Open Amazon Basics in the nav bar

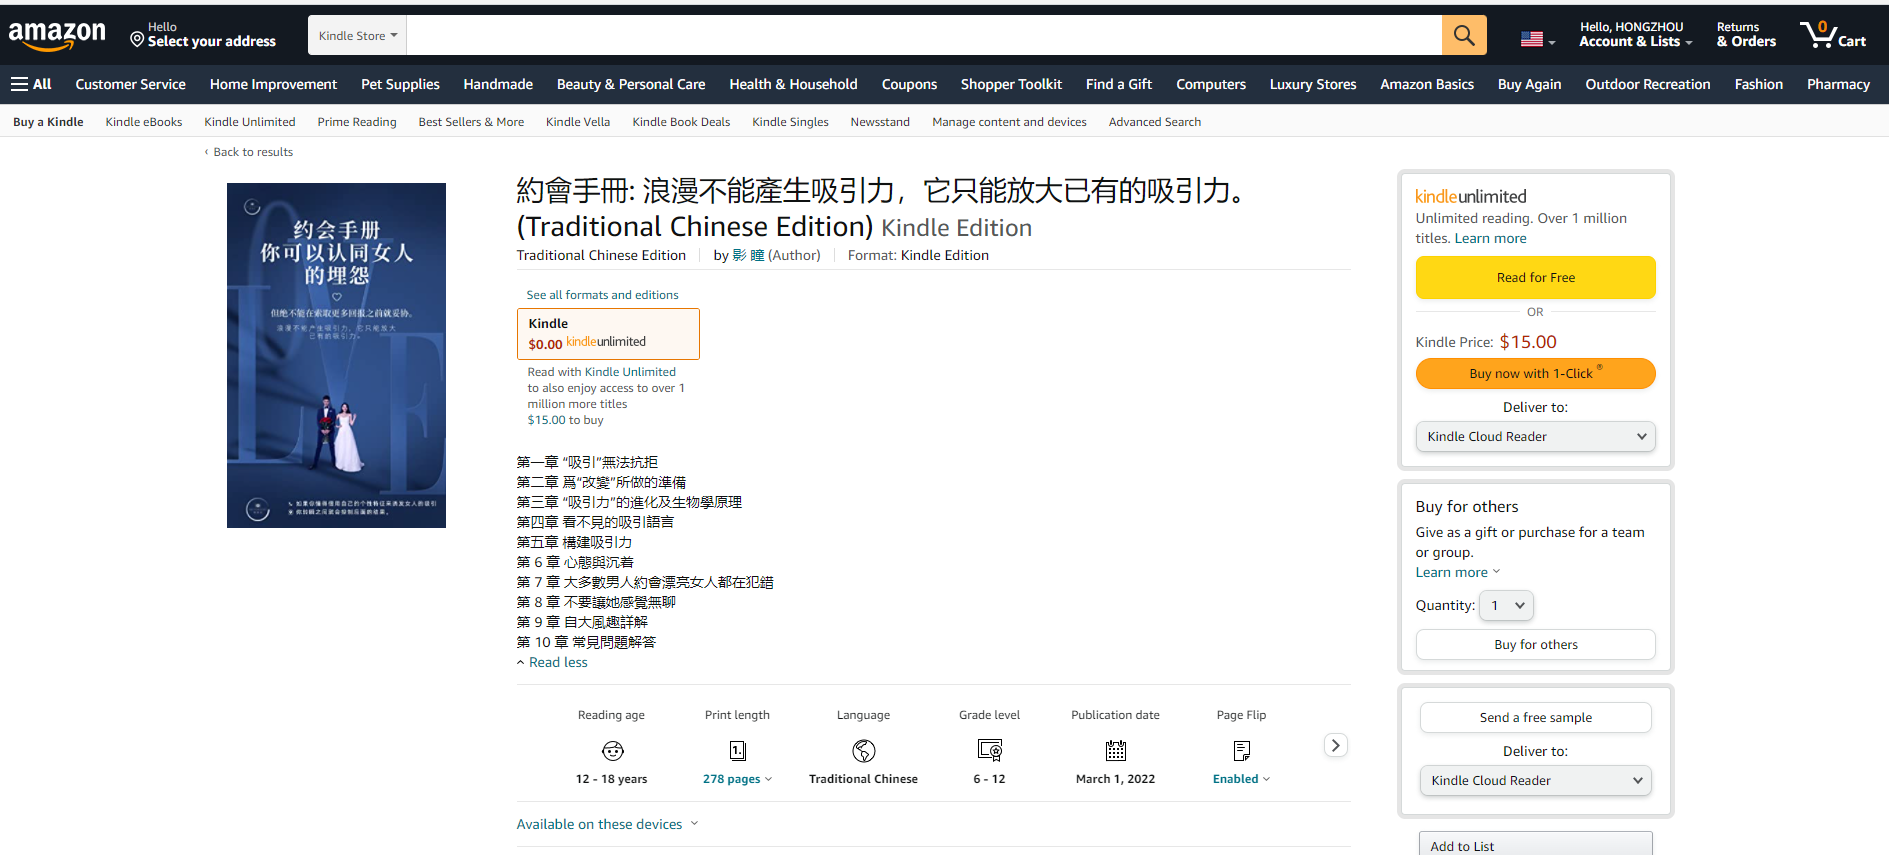(x=1427, y=84)
